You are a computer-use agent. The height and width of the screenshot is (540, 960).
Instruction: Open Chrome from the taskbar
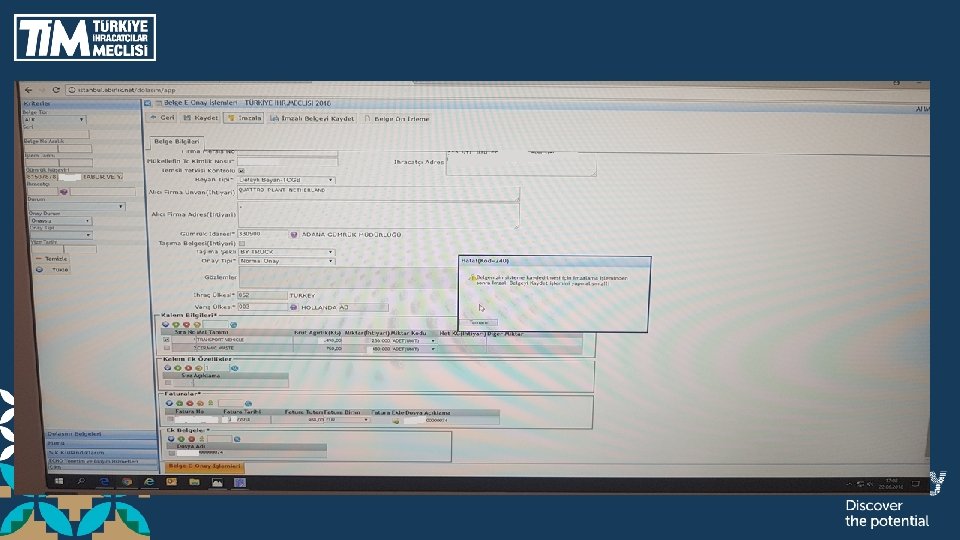127,482
